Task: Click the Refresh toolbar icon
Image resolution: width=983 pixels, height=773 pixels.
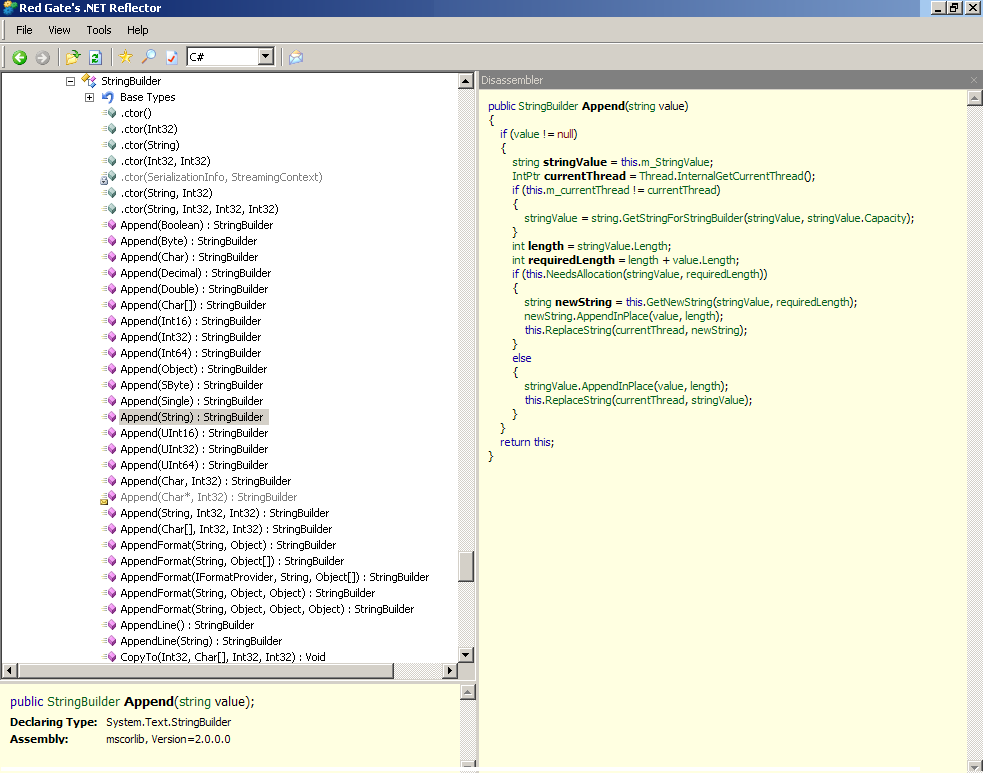Action: click(95, 58)
